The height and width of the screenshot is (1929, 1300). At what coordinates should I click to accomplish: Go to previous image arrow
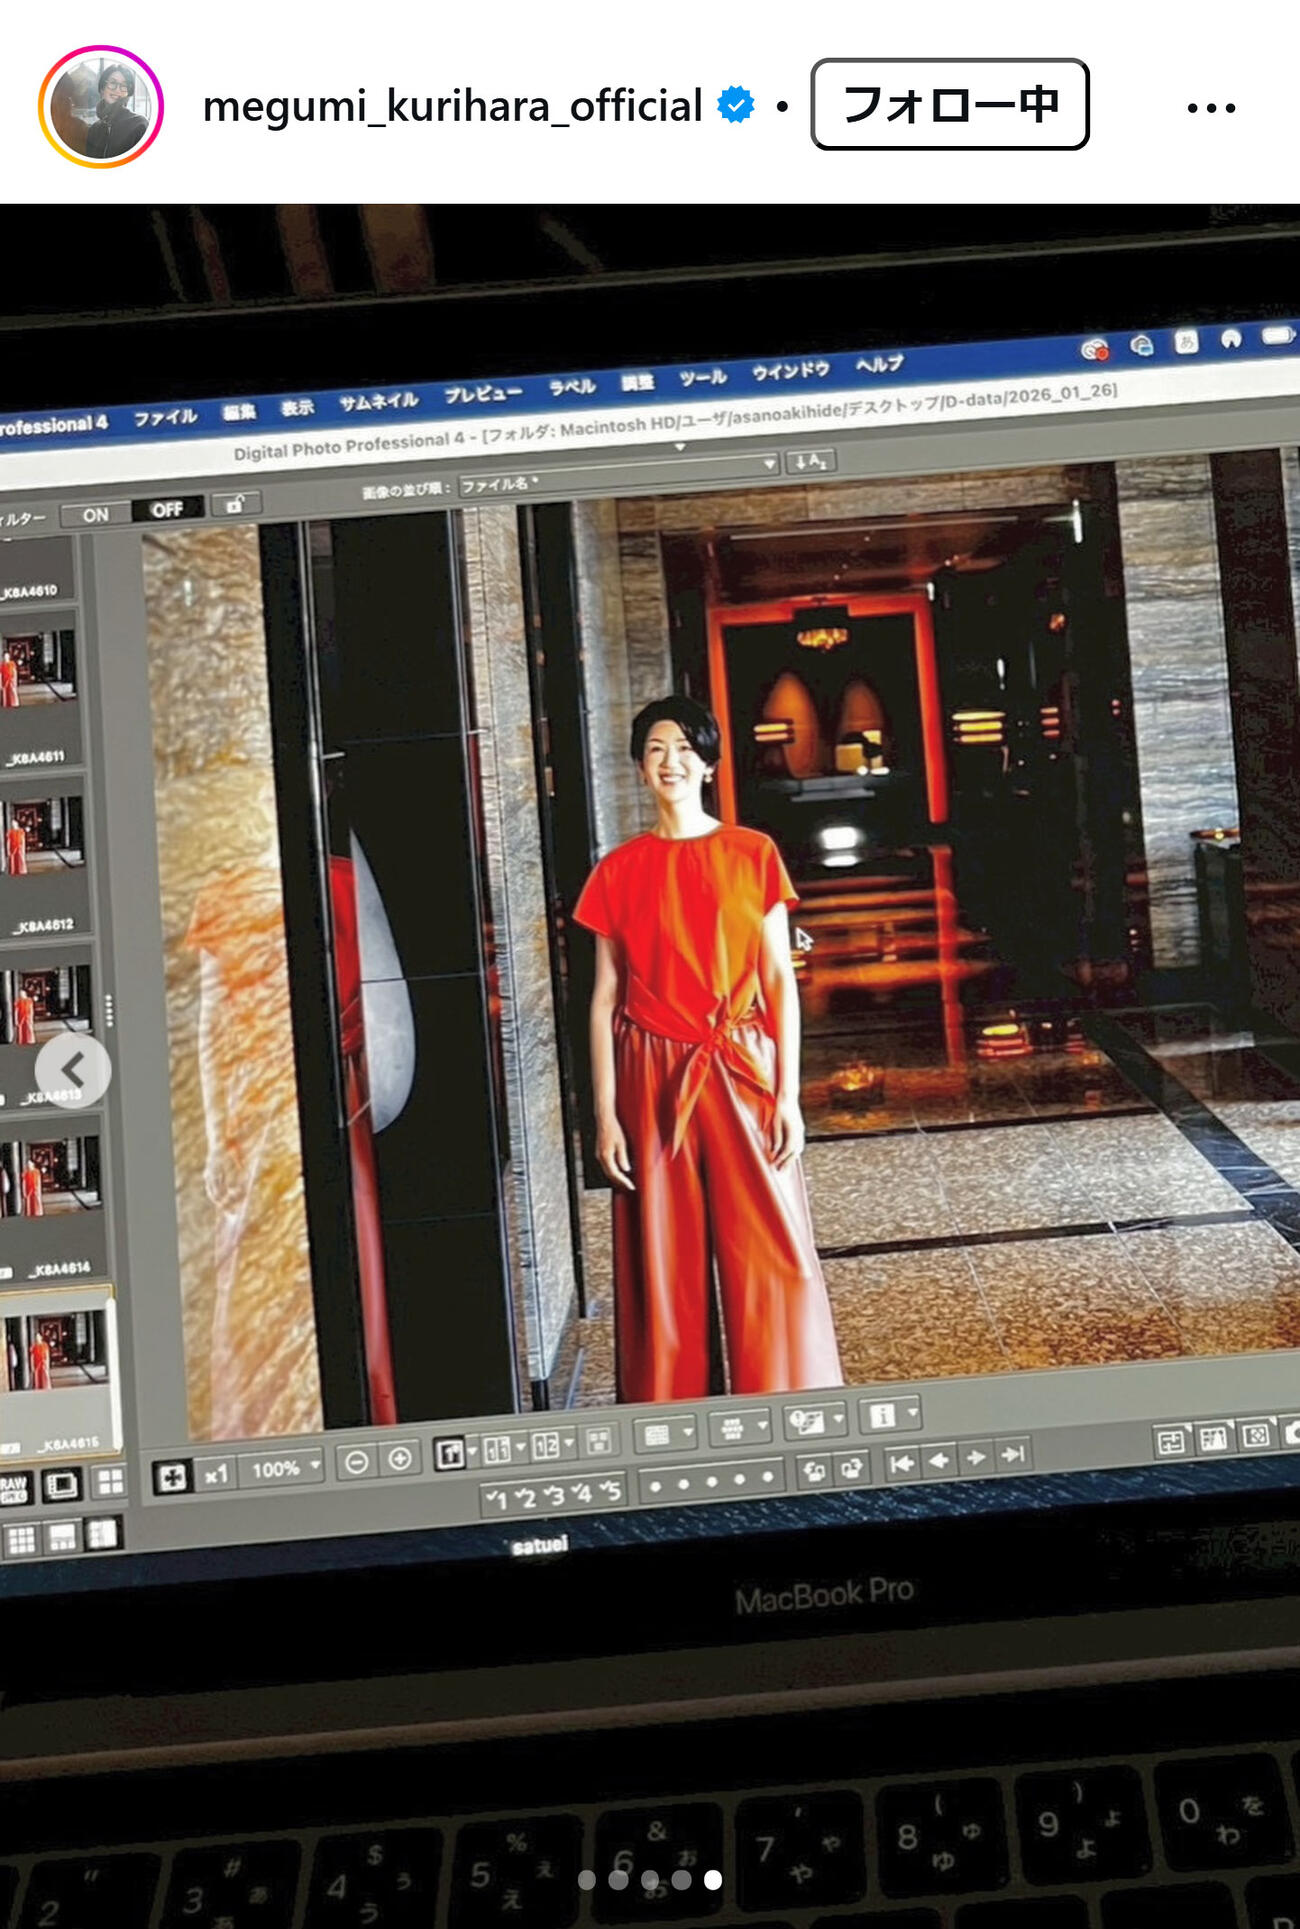939,1461
